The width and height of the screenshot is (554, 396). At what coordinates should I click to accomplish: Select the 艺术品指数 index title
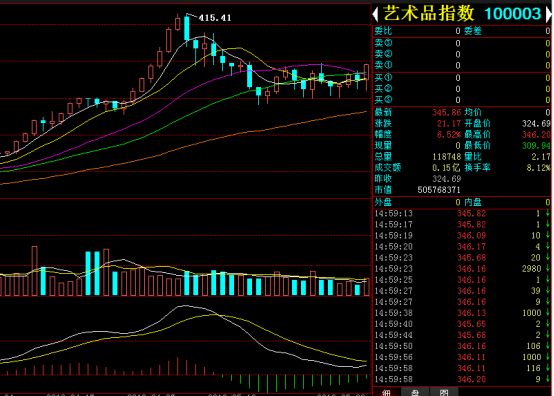click(x=429, y=13)
